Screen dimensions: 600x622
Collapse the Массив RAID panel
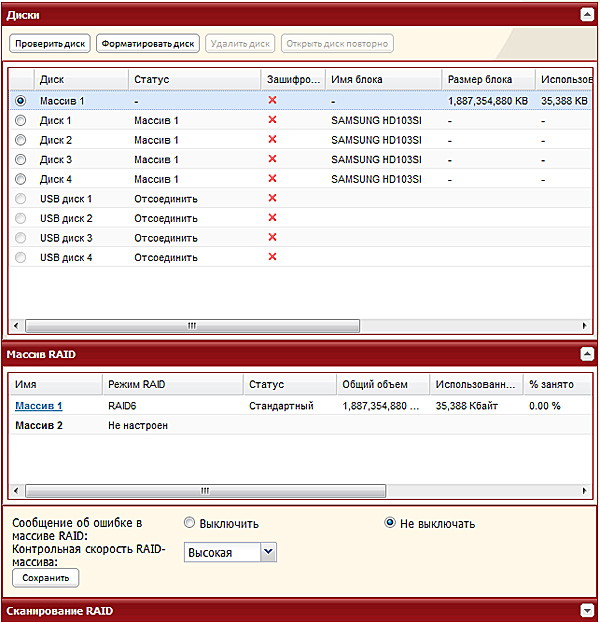586,354
